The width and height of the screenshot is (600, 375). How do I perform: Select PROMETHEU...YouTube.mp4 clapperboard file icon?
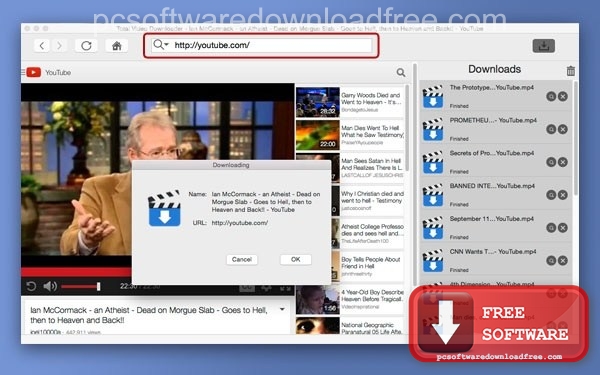433,130
